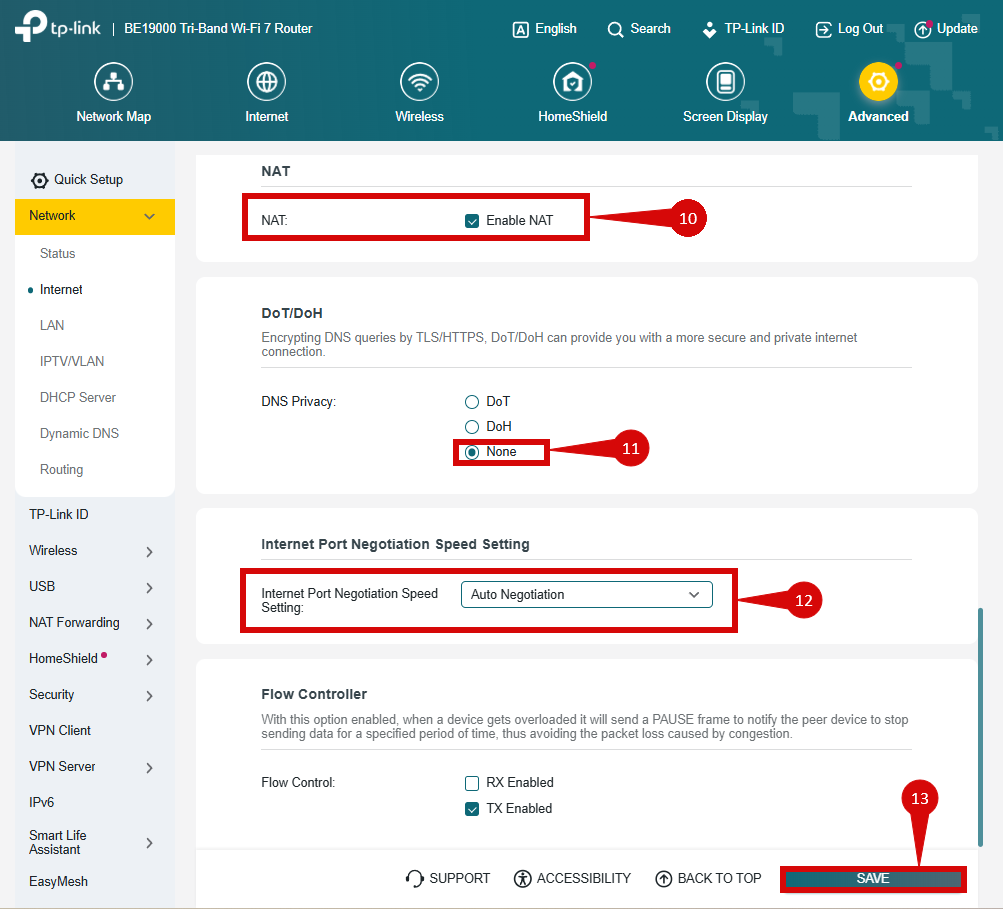Expand the NAT Forwarding sidebar section

(x=149, y=623)
